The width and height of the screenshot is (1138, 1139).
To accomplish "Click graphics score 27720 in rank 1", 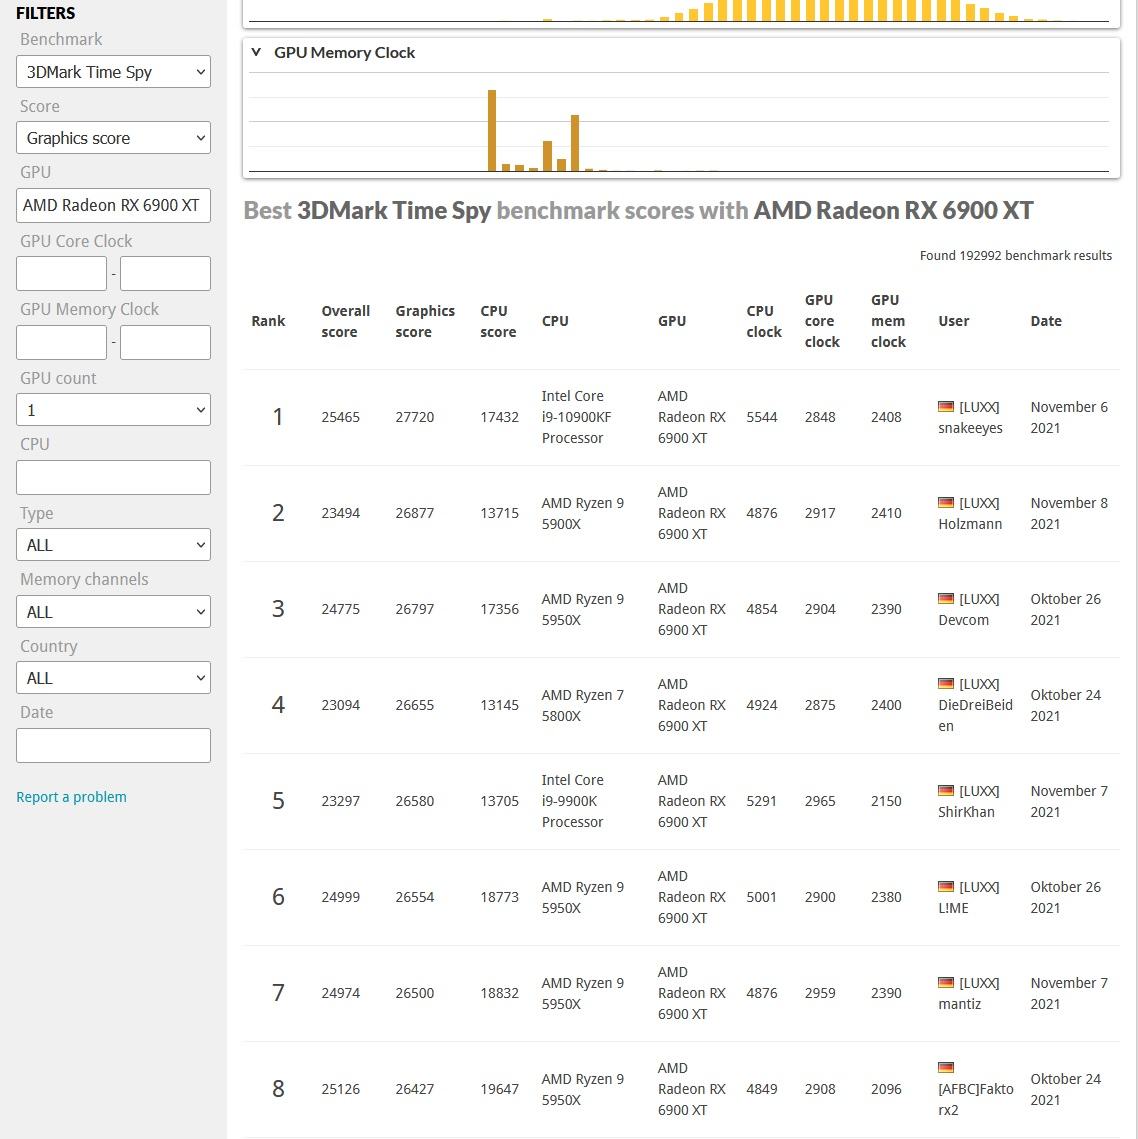I will tap(415, 417).
